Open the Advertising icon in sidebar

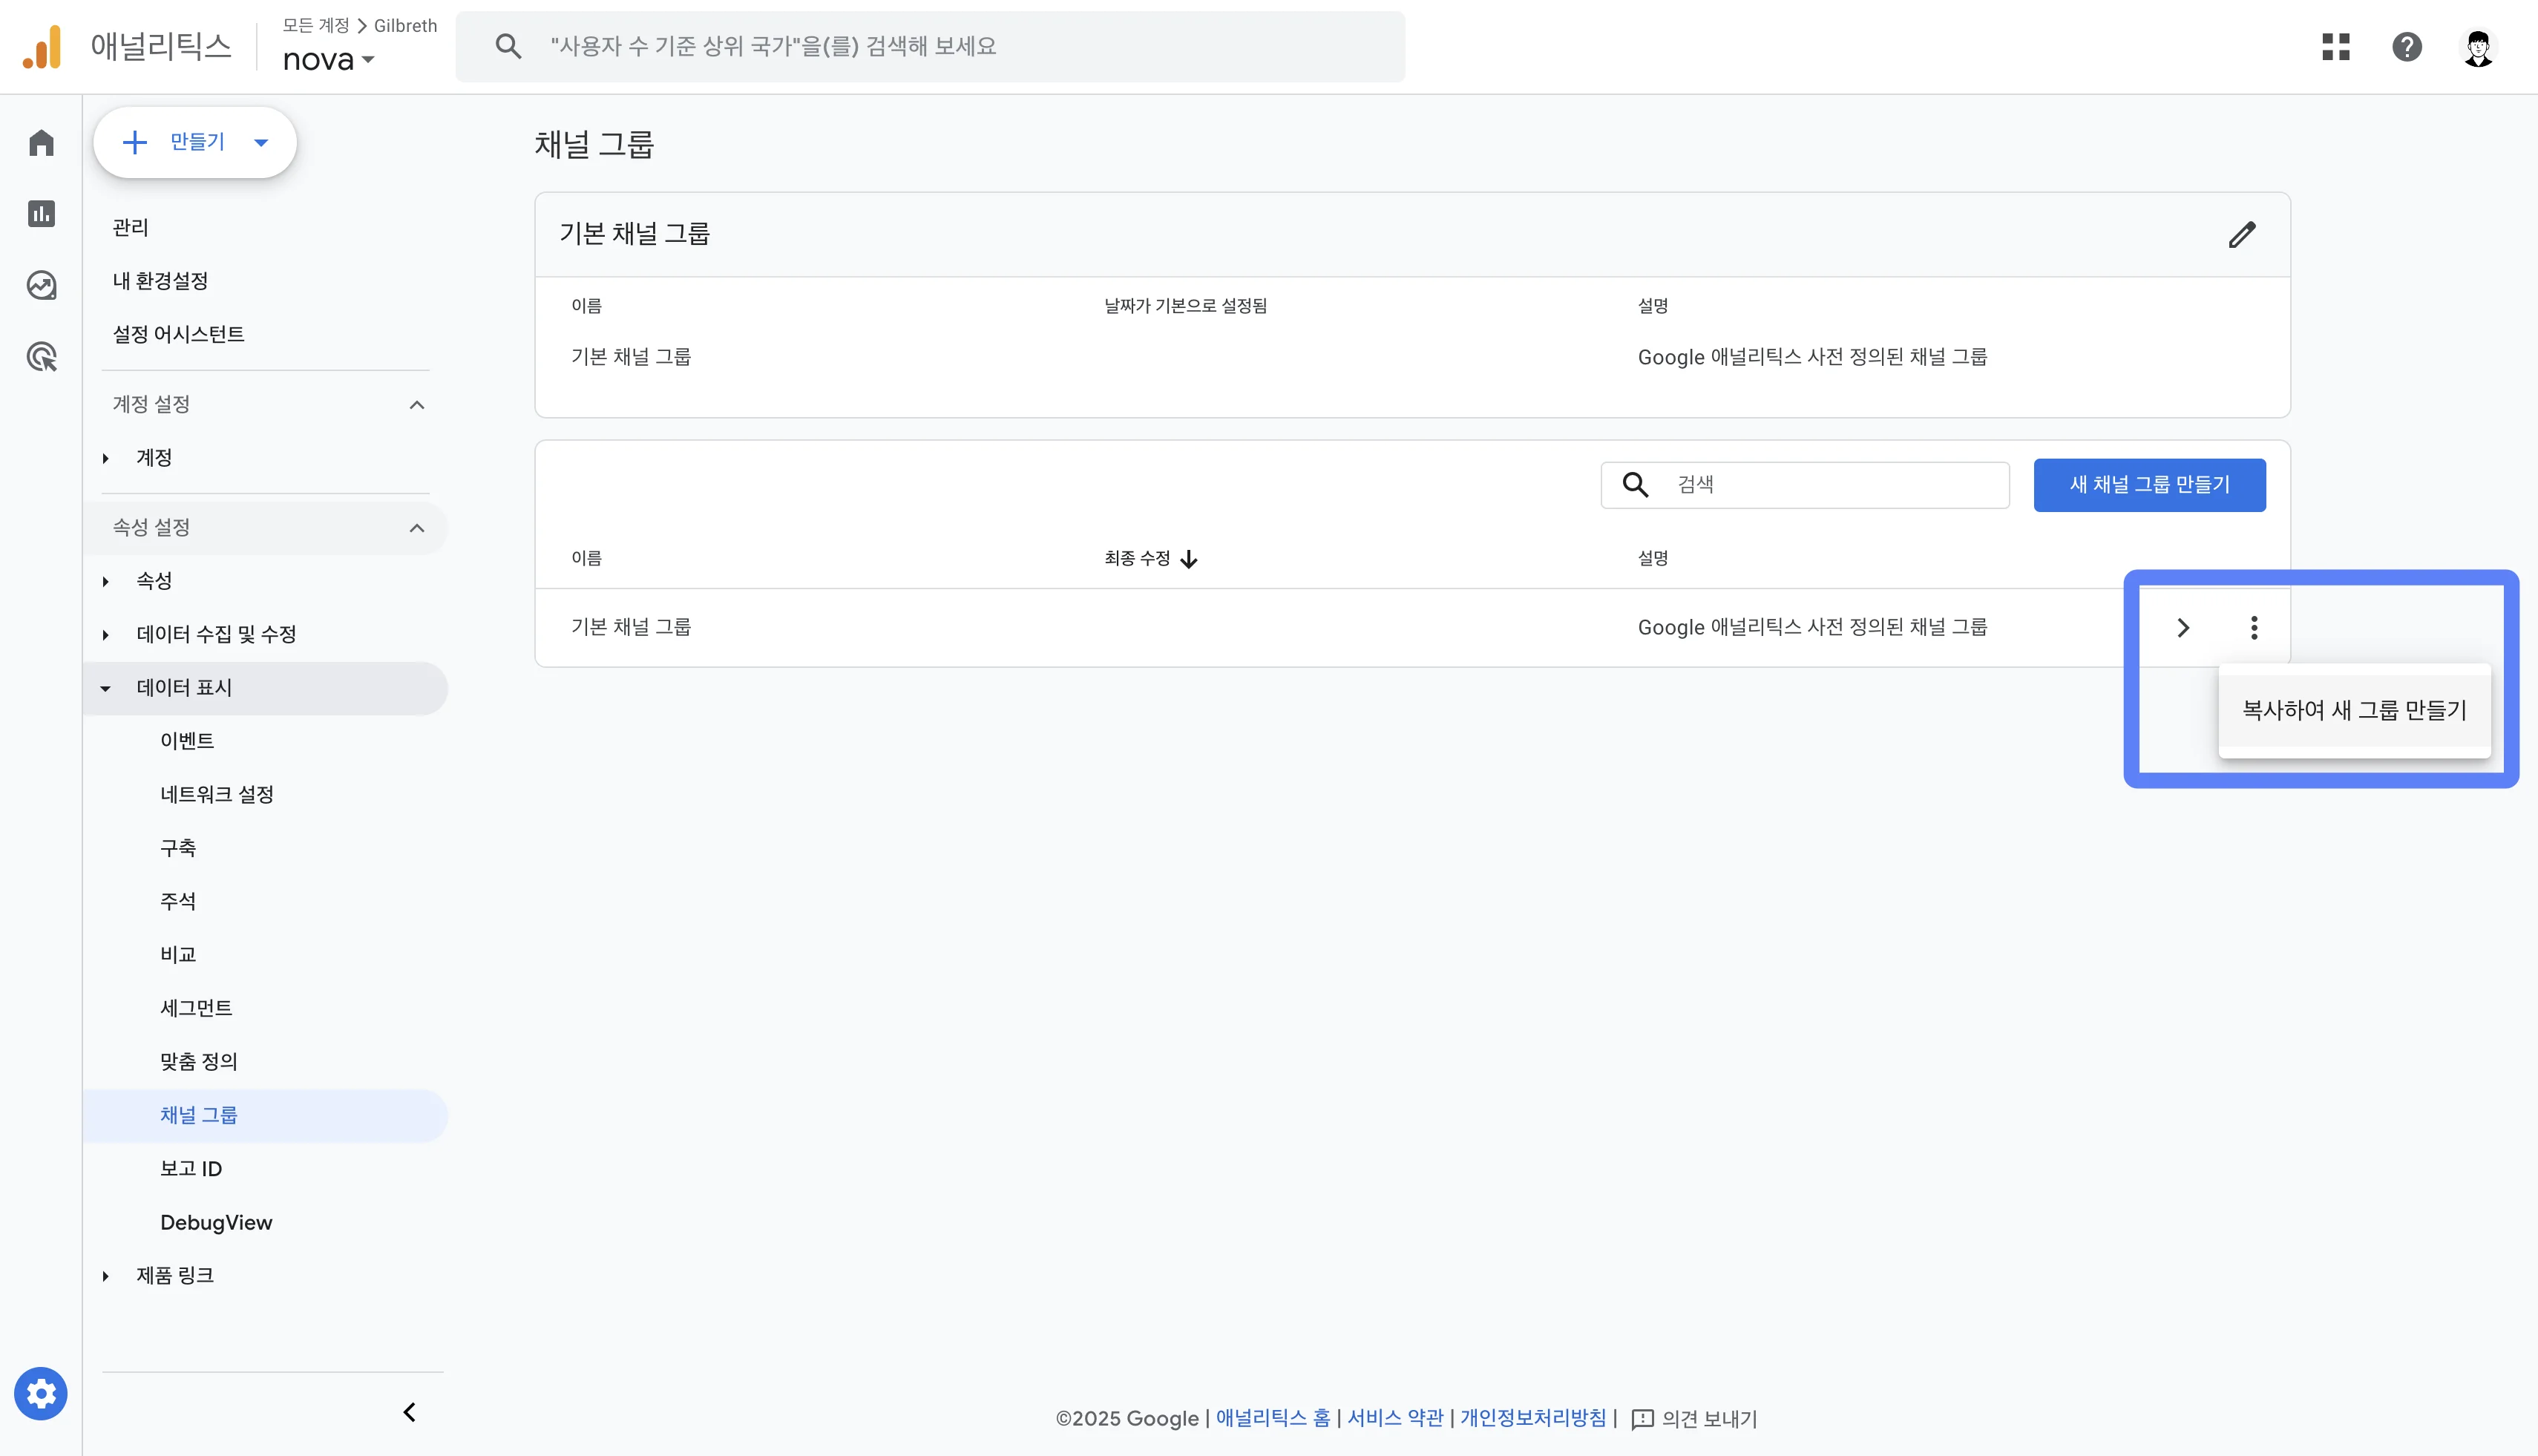(41, 356)
